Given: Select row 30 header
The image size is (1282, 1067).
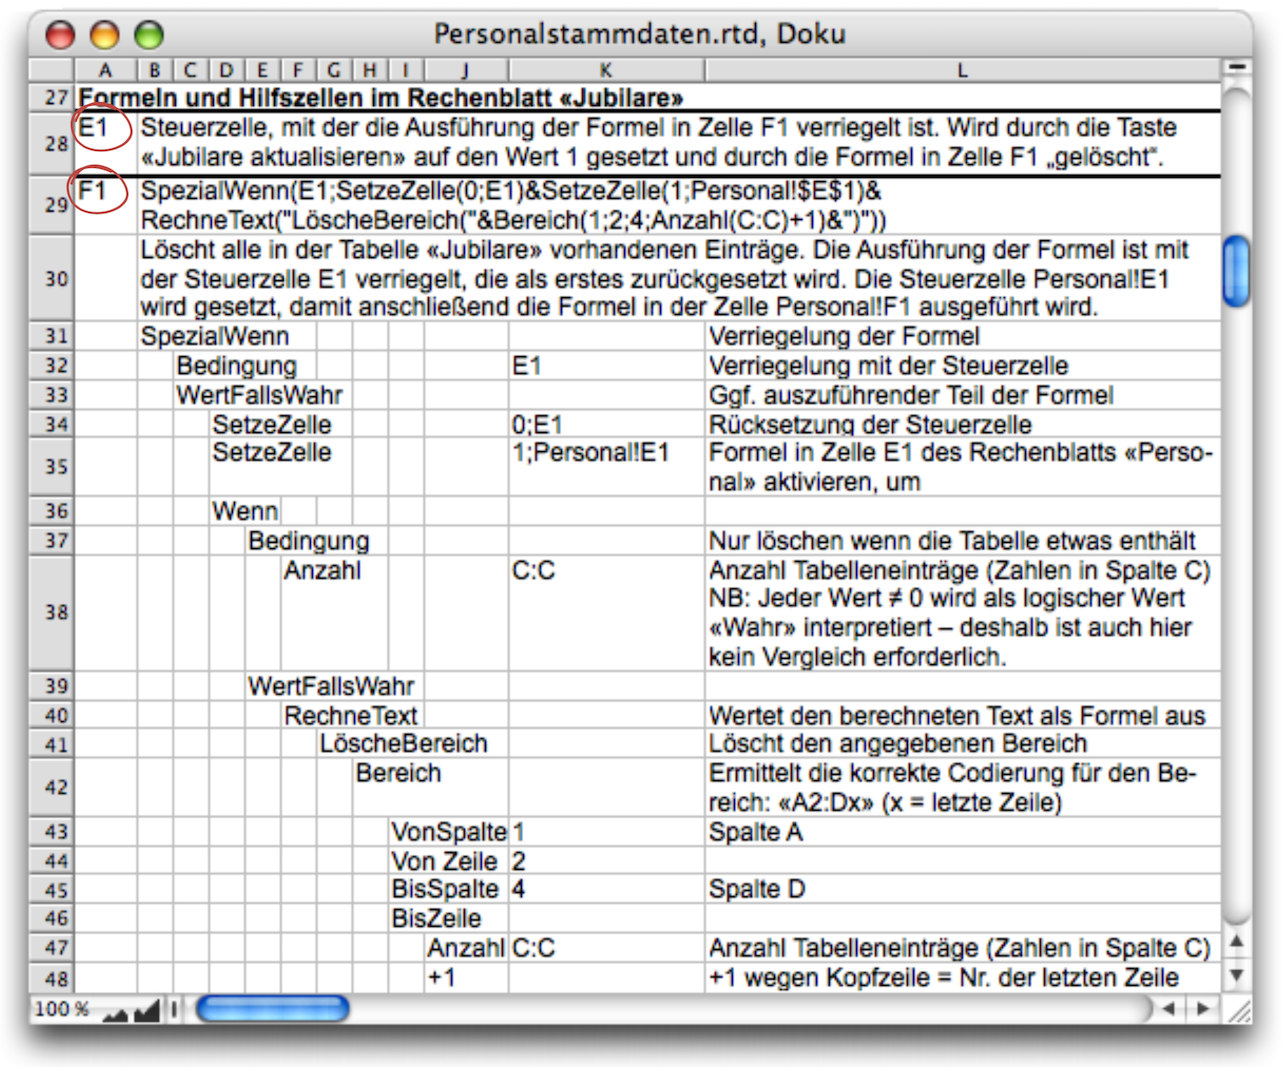Looking at the screenshot, I should [56, 279].
